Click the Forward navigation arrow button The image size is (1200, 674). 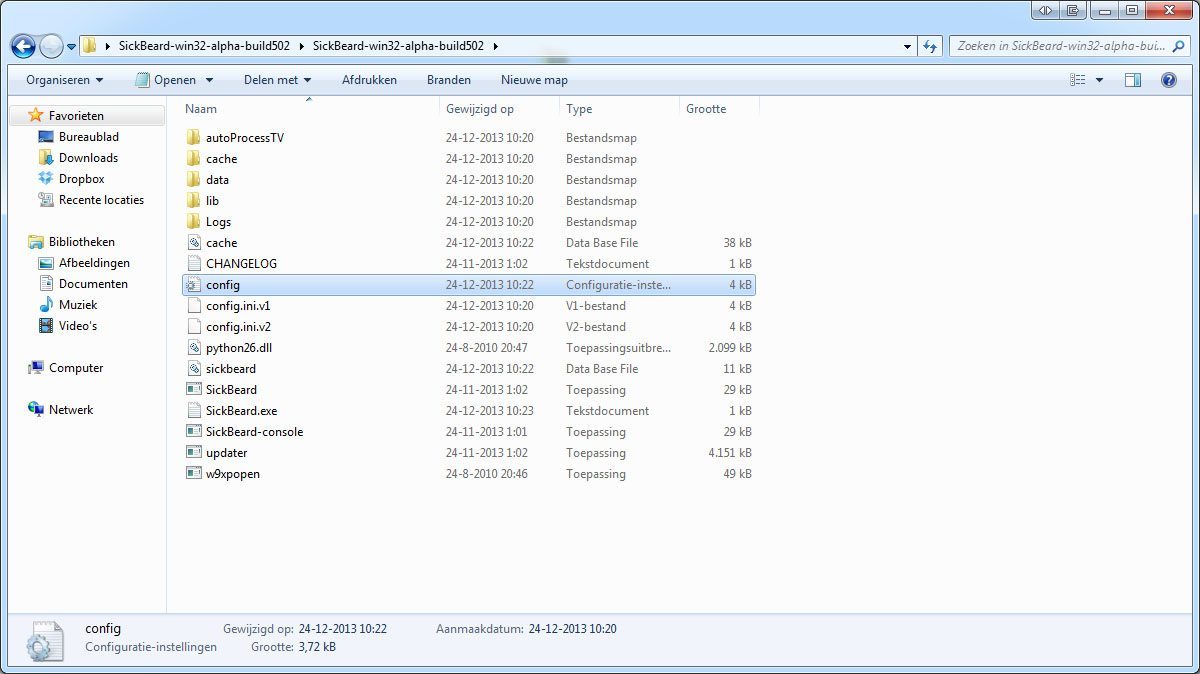point(51,46)
